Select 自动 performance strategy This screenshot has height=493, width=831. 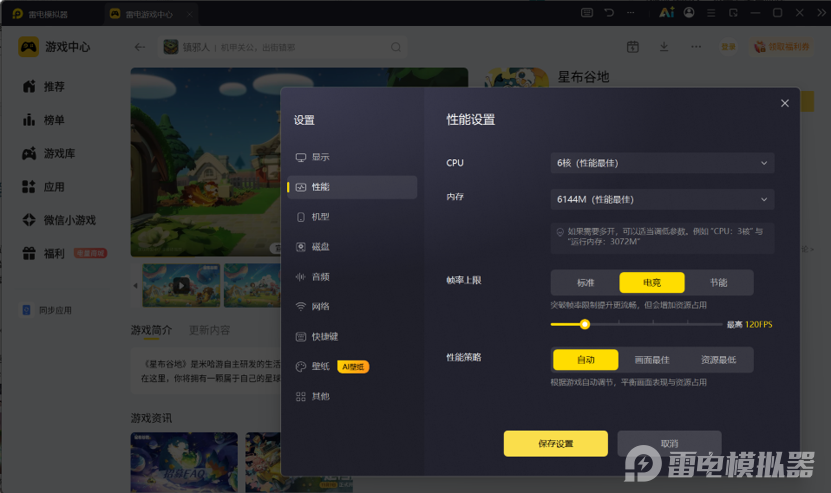(586, 359)
